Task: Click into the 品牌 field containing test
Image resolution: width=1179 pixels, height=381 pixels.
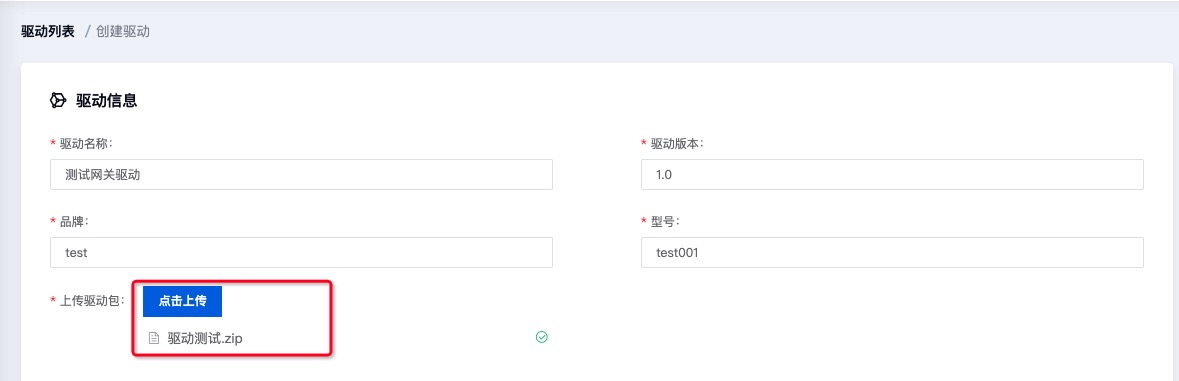Action: tap(302, 252)
